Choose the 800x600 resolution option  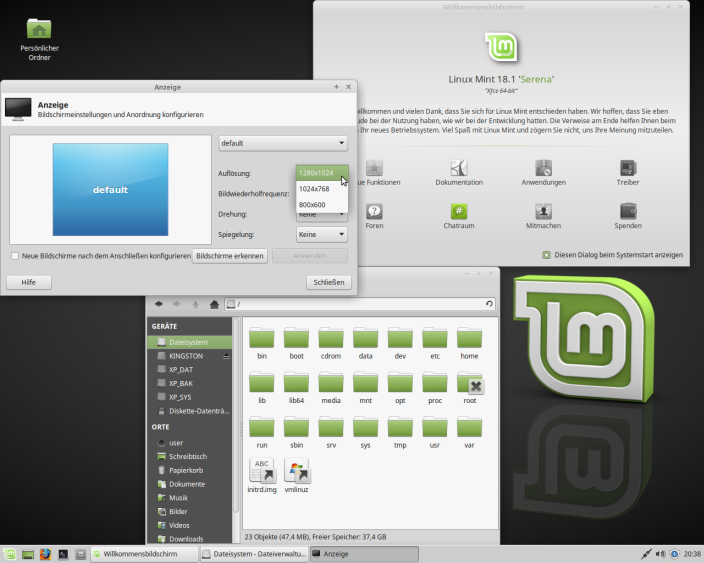coord(312,204)
